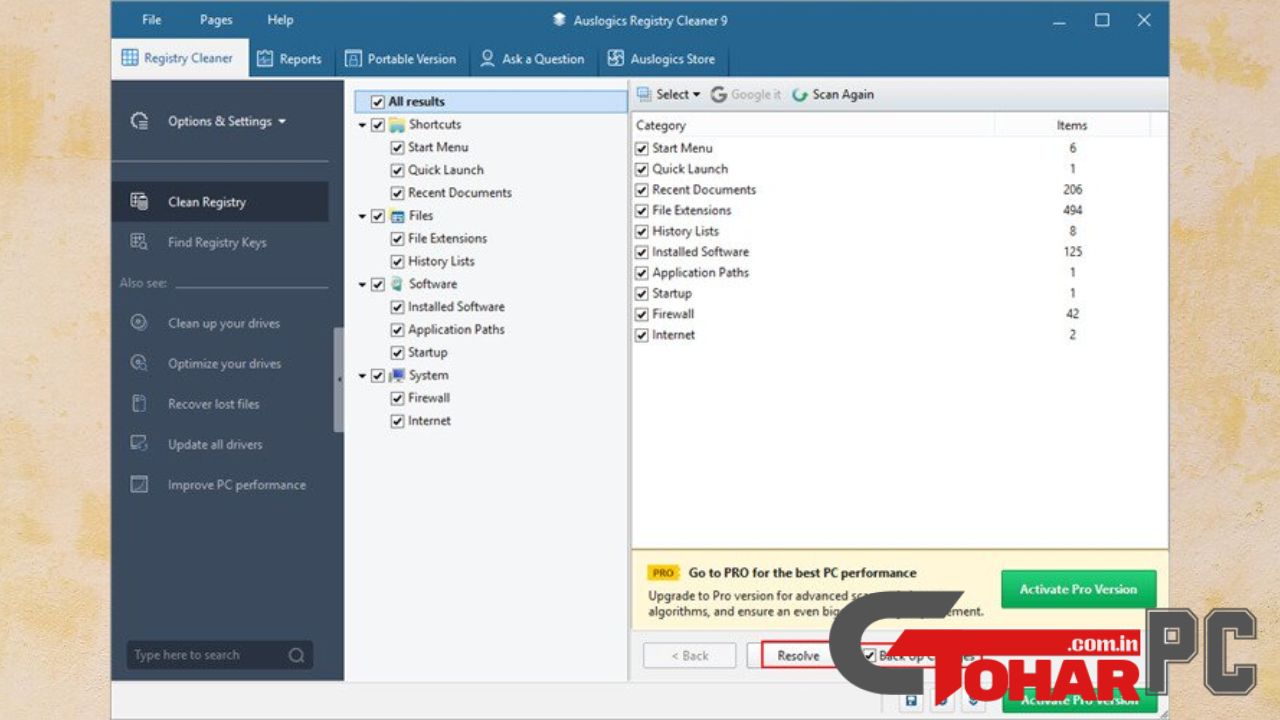Viewport: 1280px width, 720px height.
Task: Sort by the Items column header
Action: pyautogui.click(x=1072, y=125)
